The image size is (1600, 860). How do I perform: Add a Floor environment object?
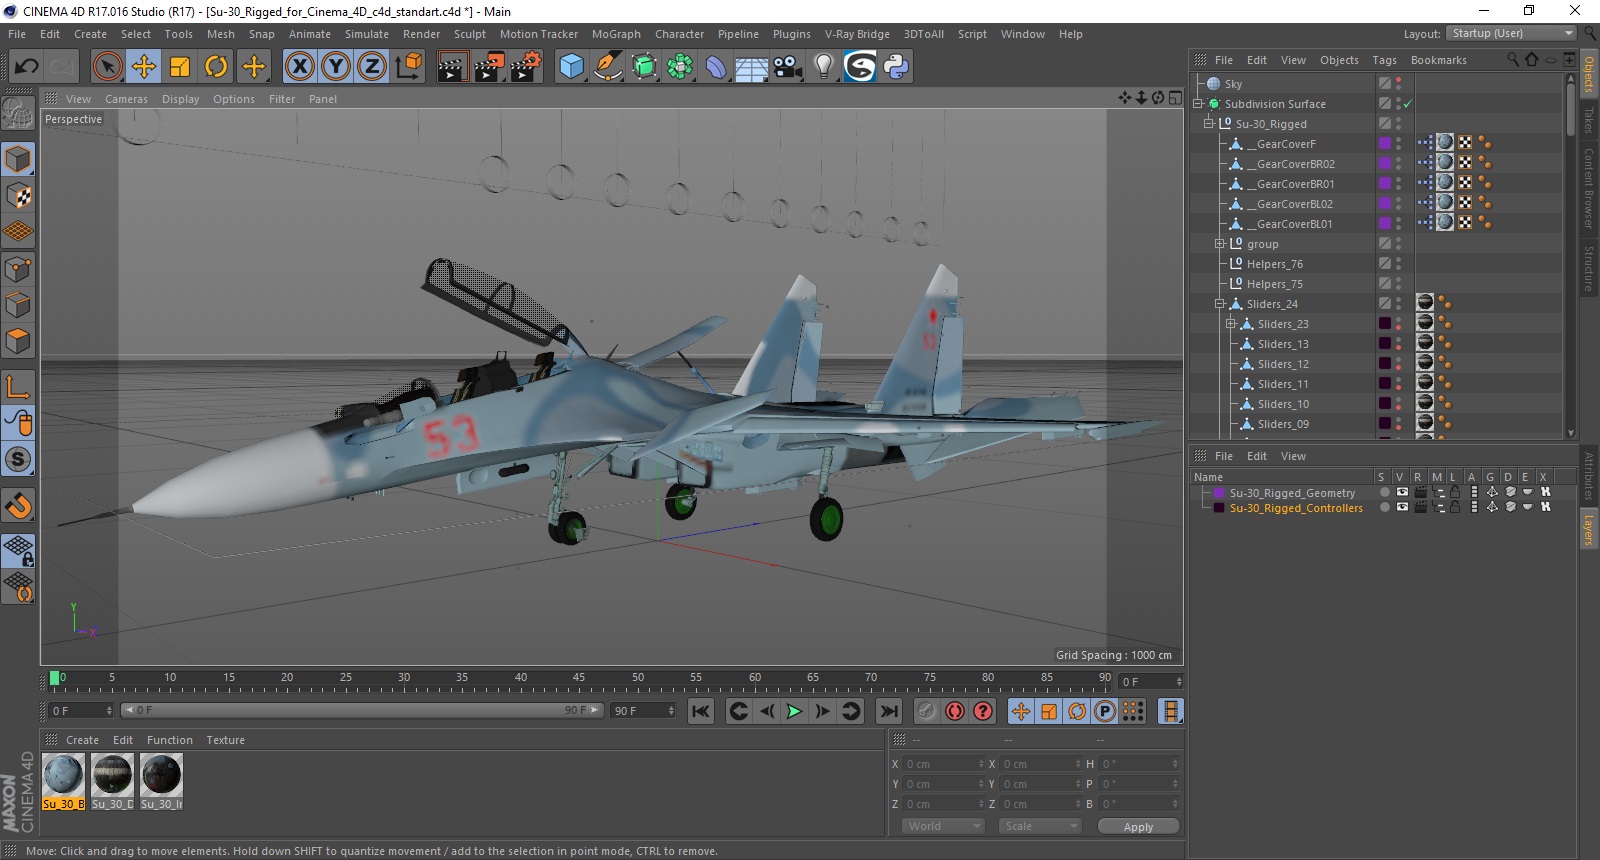pyautogui.click(x=752, y=67)
